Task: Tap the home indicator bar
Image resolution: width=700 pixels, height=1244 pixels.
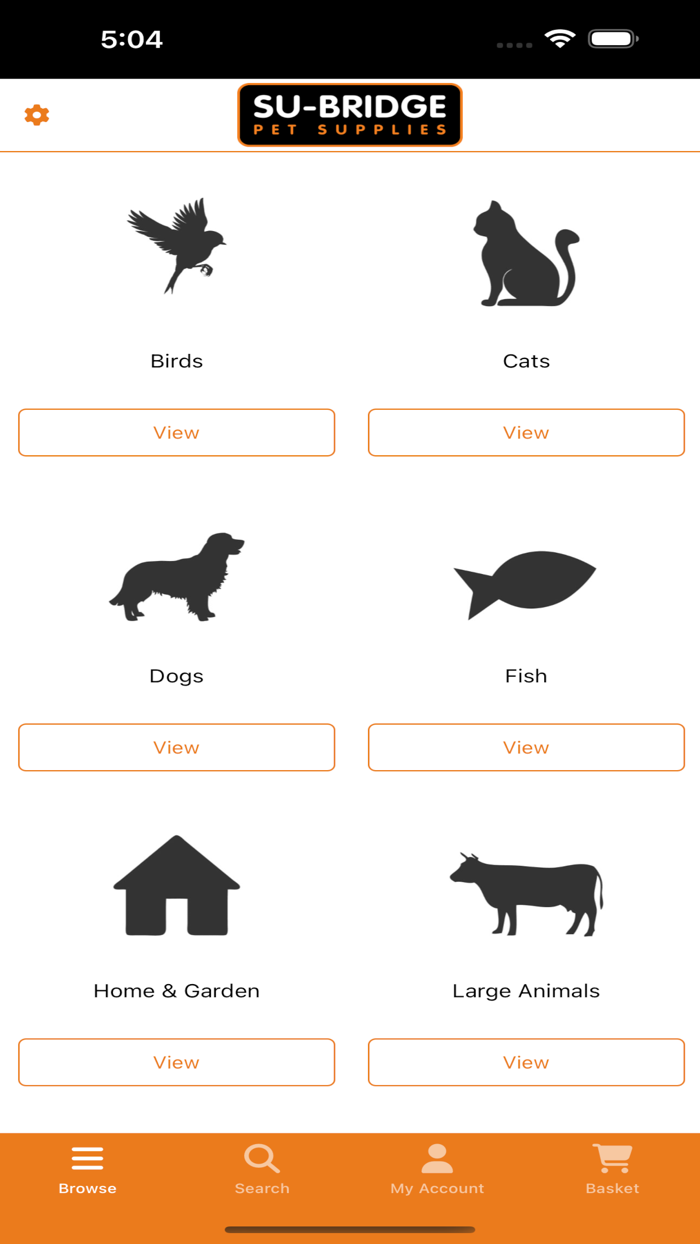Action: click(x=349, y=1227)
